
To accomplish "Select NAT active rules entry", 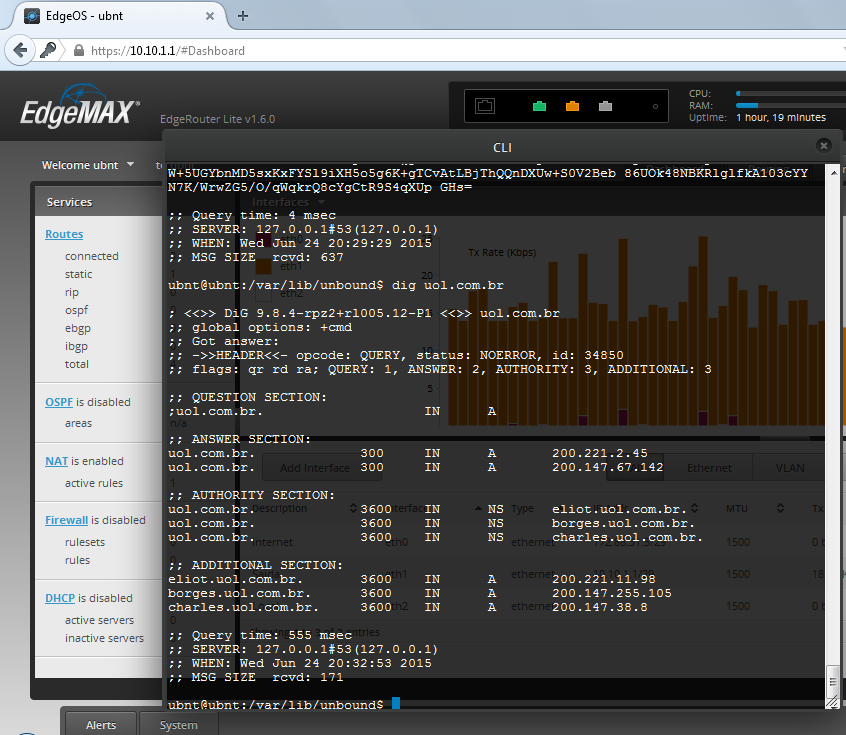I will tap(94, 483).
